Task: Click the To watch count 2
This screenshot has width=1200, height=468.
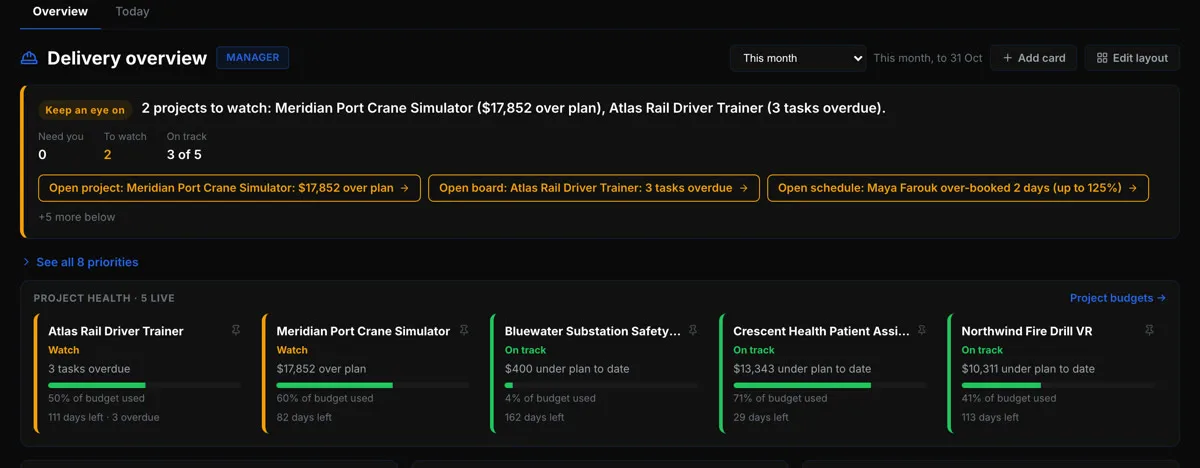Action: [x=107, y=154]
